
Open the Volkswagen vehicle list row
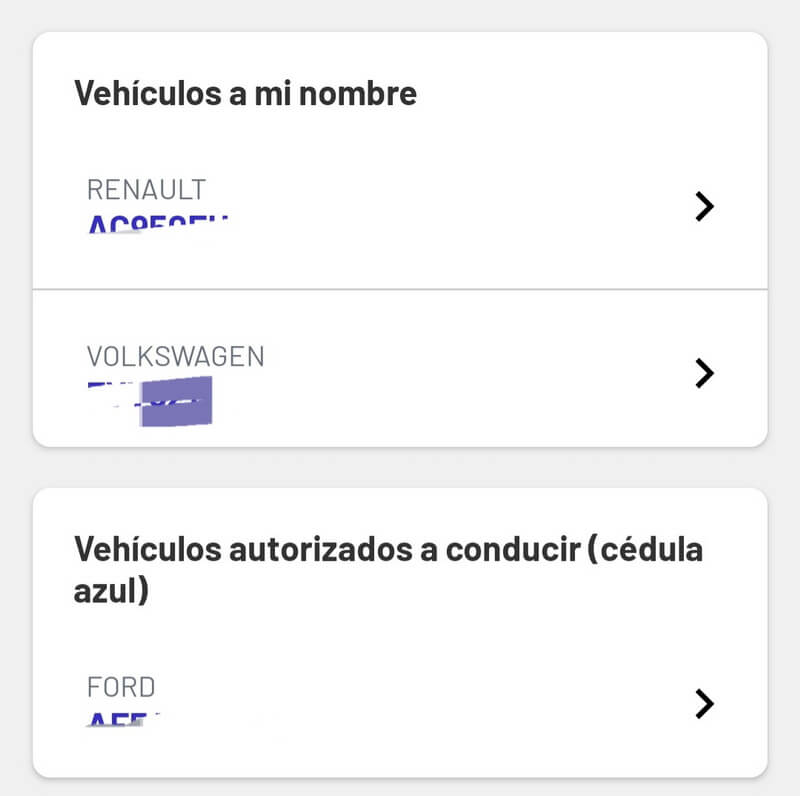pos(400,373)
